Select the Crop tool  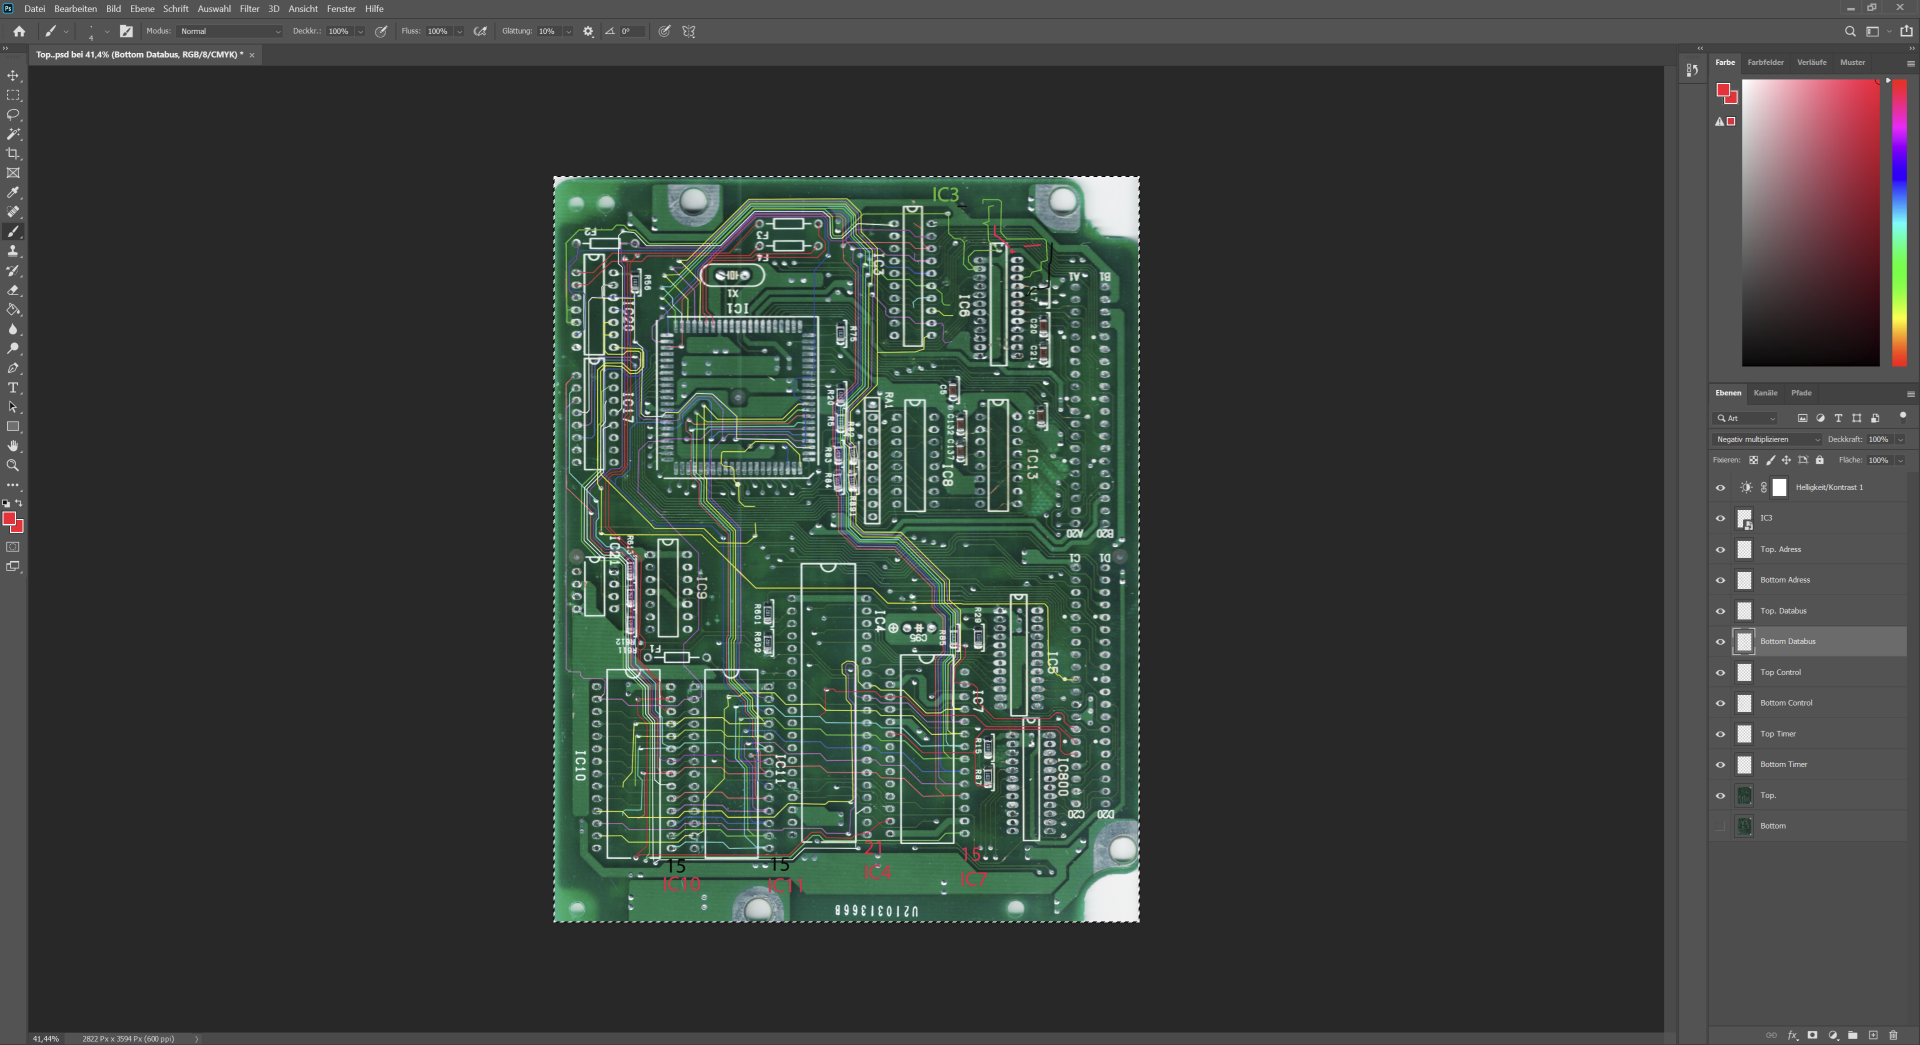[13, 153]
